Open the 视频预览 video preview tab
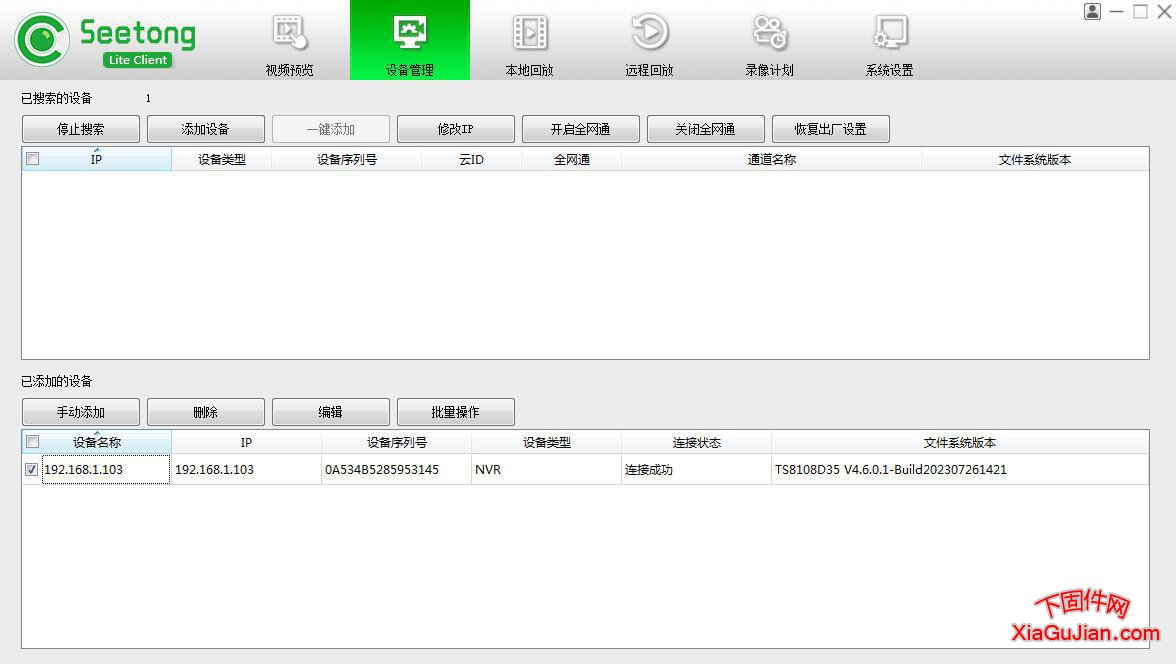Screen dimensions: 1176x664 point(290,41)
